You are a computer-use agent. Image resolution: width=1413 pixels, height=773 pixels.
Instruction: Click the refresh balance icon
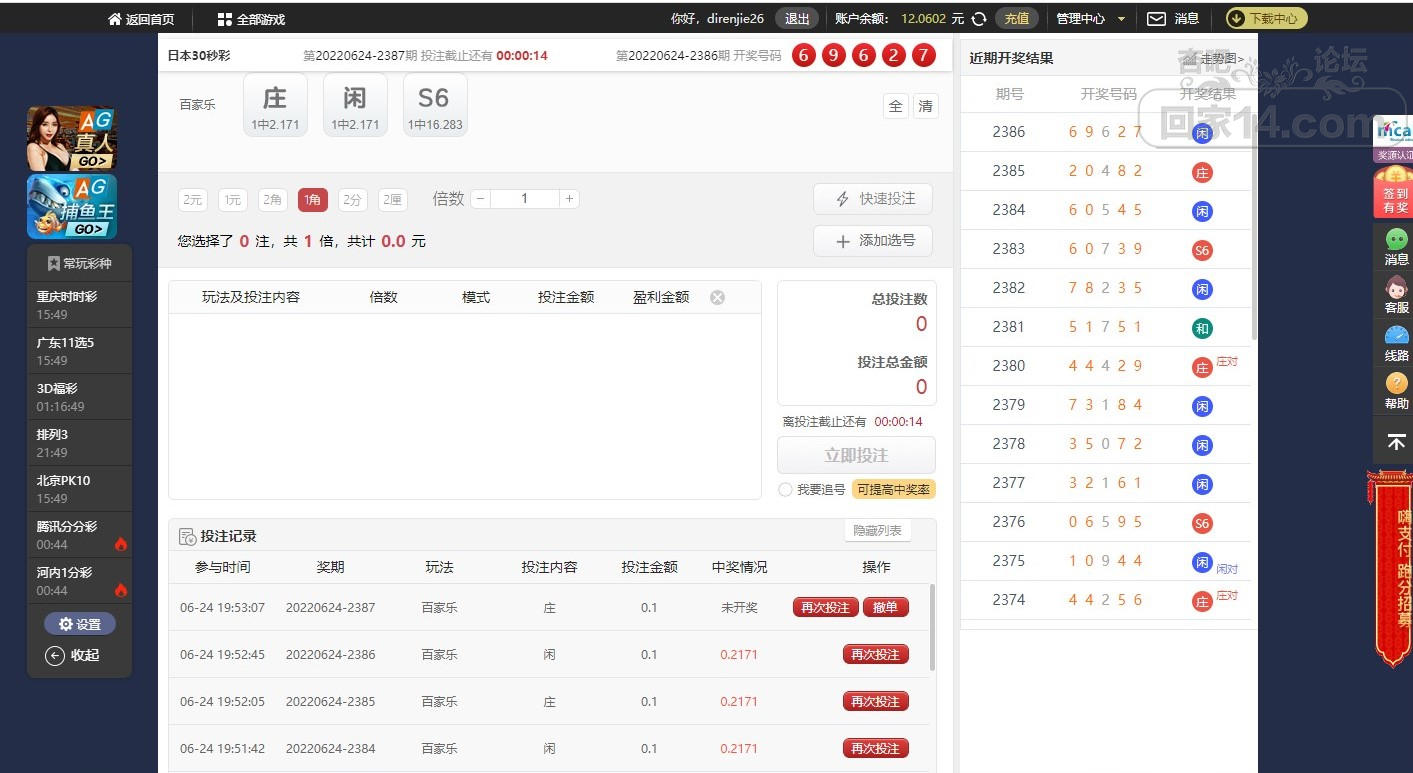979,19
